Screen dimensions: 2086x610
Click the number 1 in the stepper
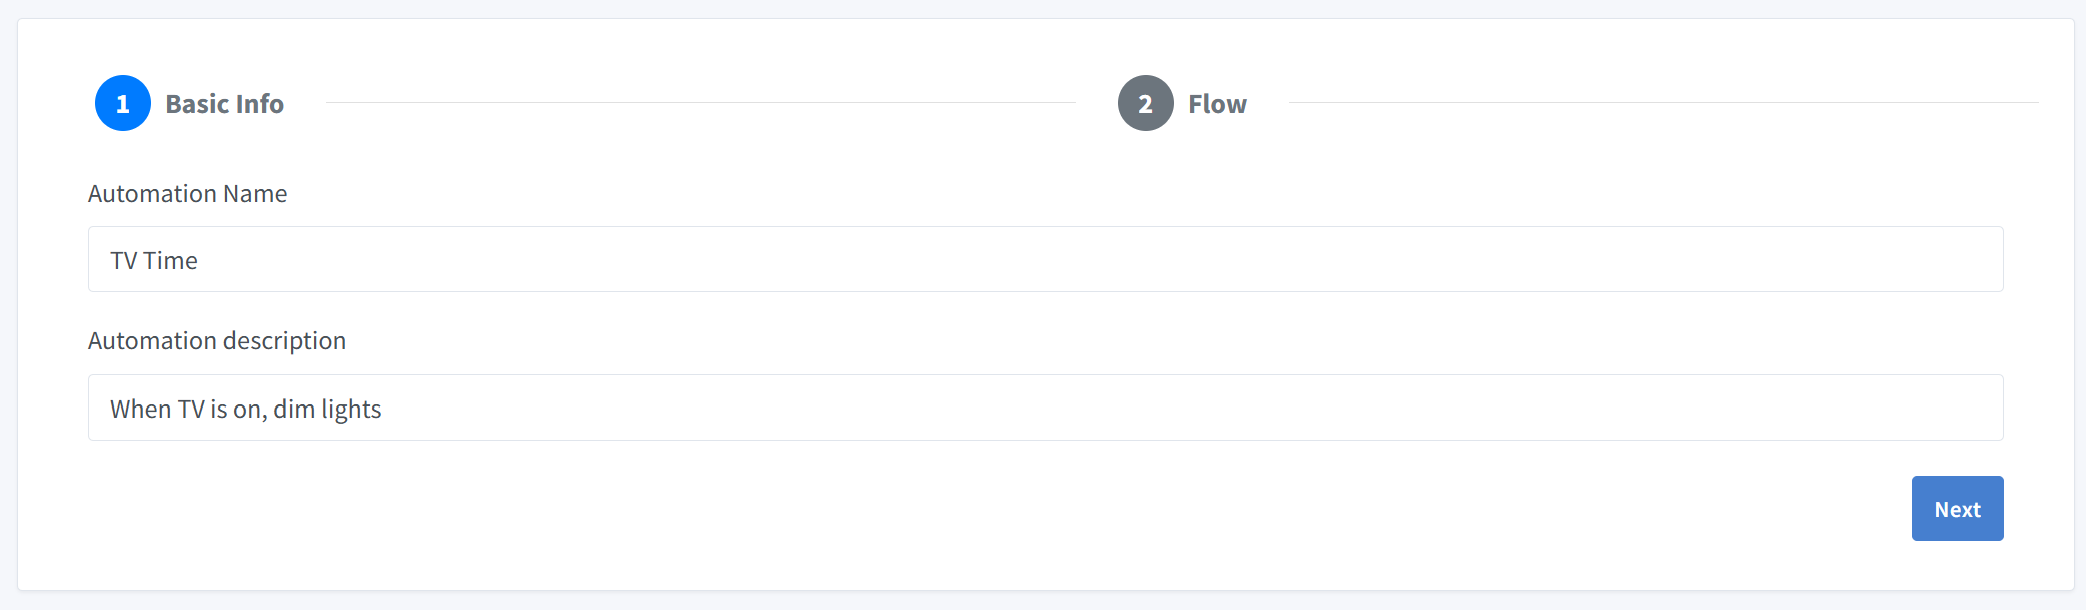pos(123,104)
